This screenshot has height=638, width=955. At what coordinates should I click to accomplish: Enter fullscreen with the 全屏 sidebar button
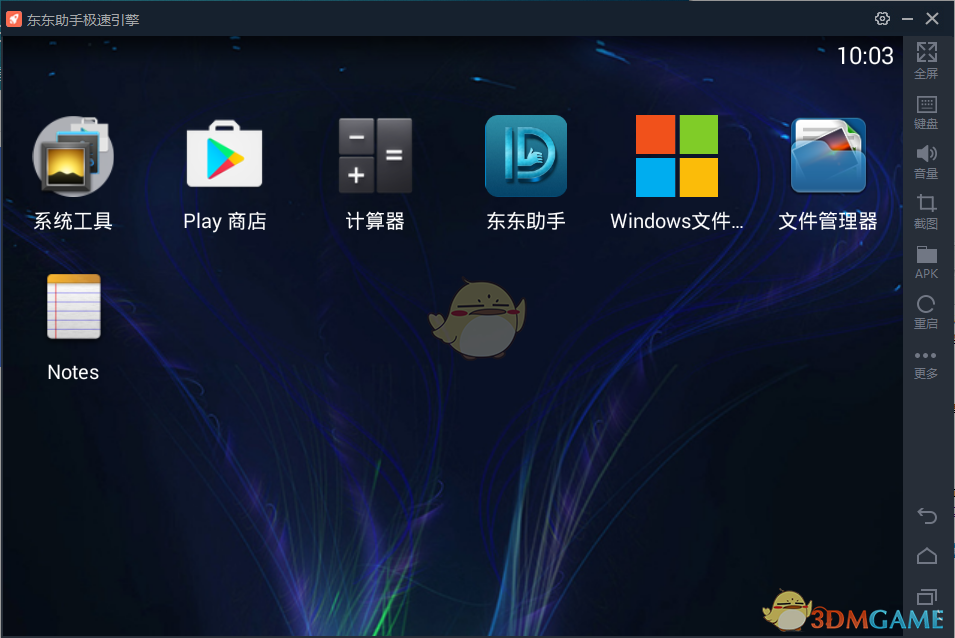[926, 60]
